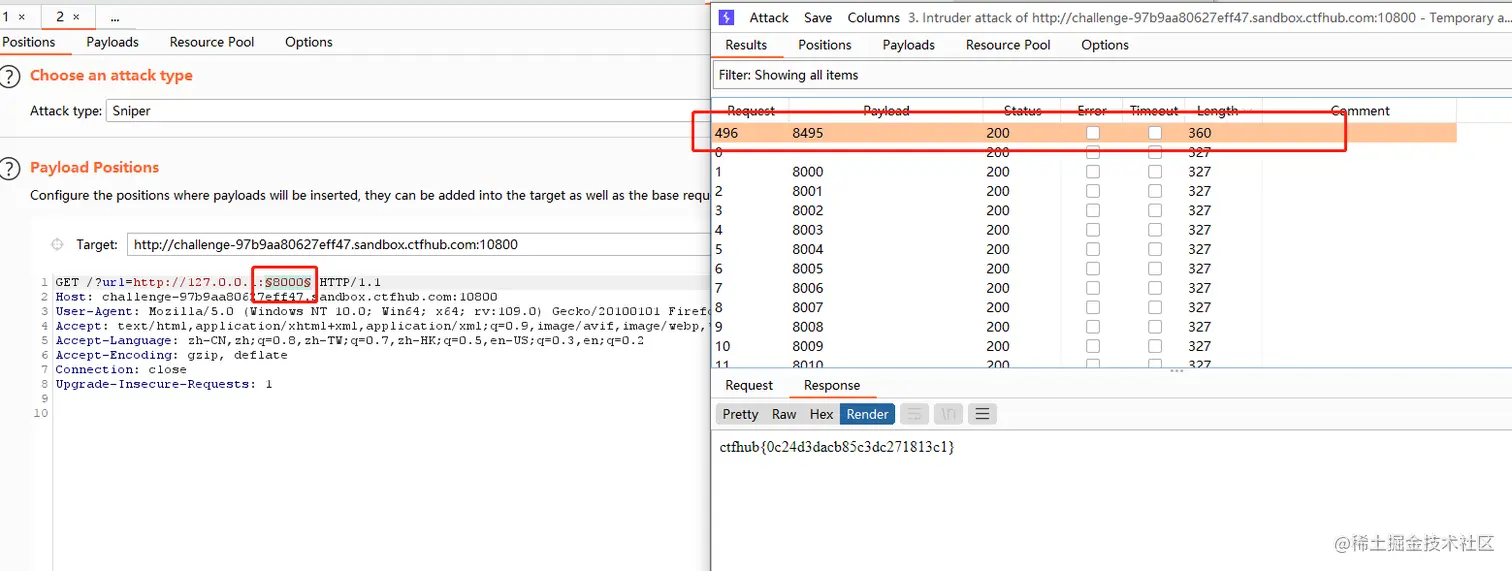
Task: Tick Error checkbox in payload 8006 row
Action: [x=1093, y=288]
